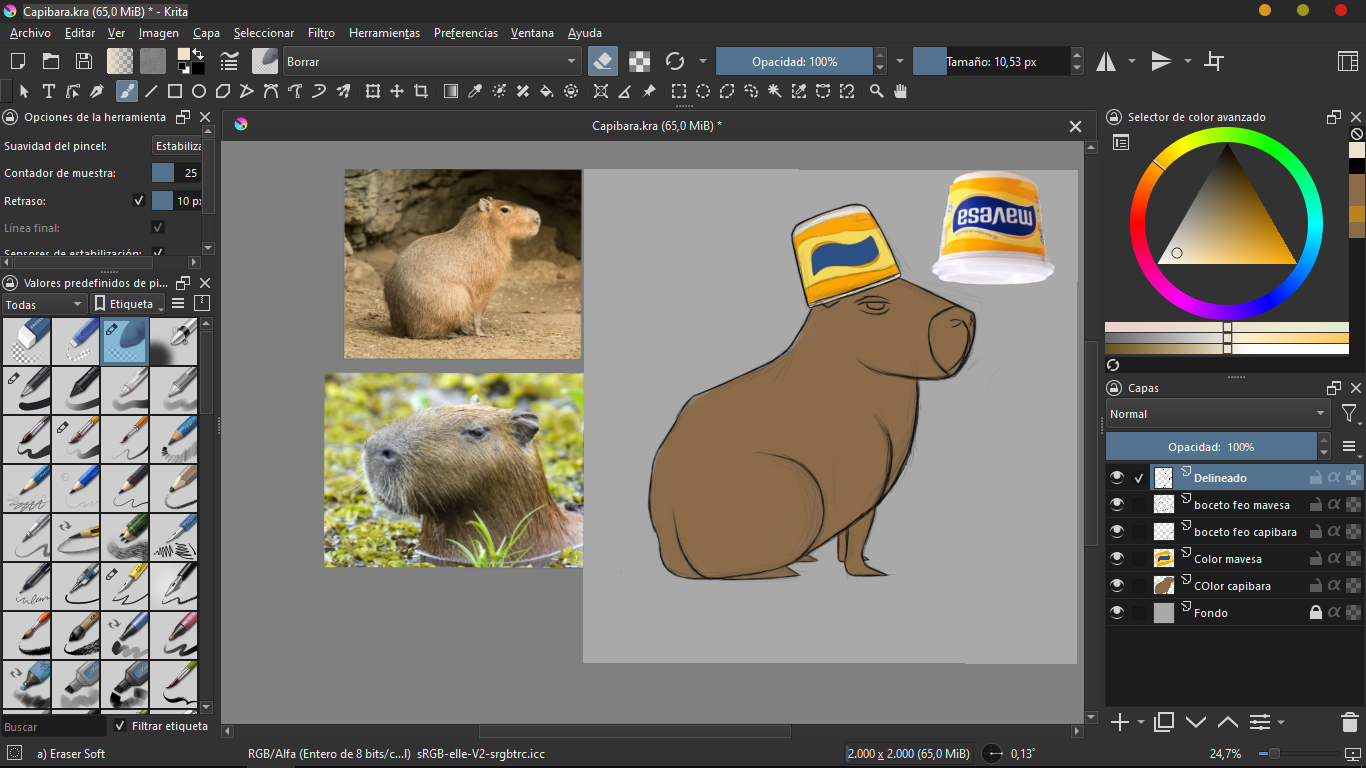Select the Color Sampler eyedropper tool
Image resolution: width=1366 pixels, height=768 pixels.
[x=475, y=91]
